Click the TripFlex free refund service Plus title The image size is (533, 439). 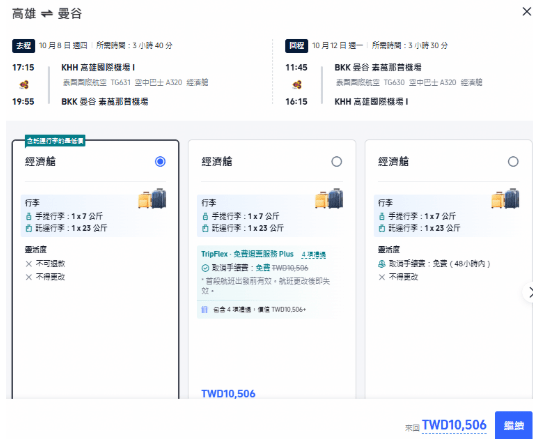247,254
